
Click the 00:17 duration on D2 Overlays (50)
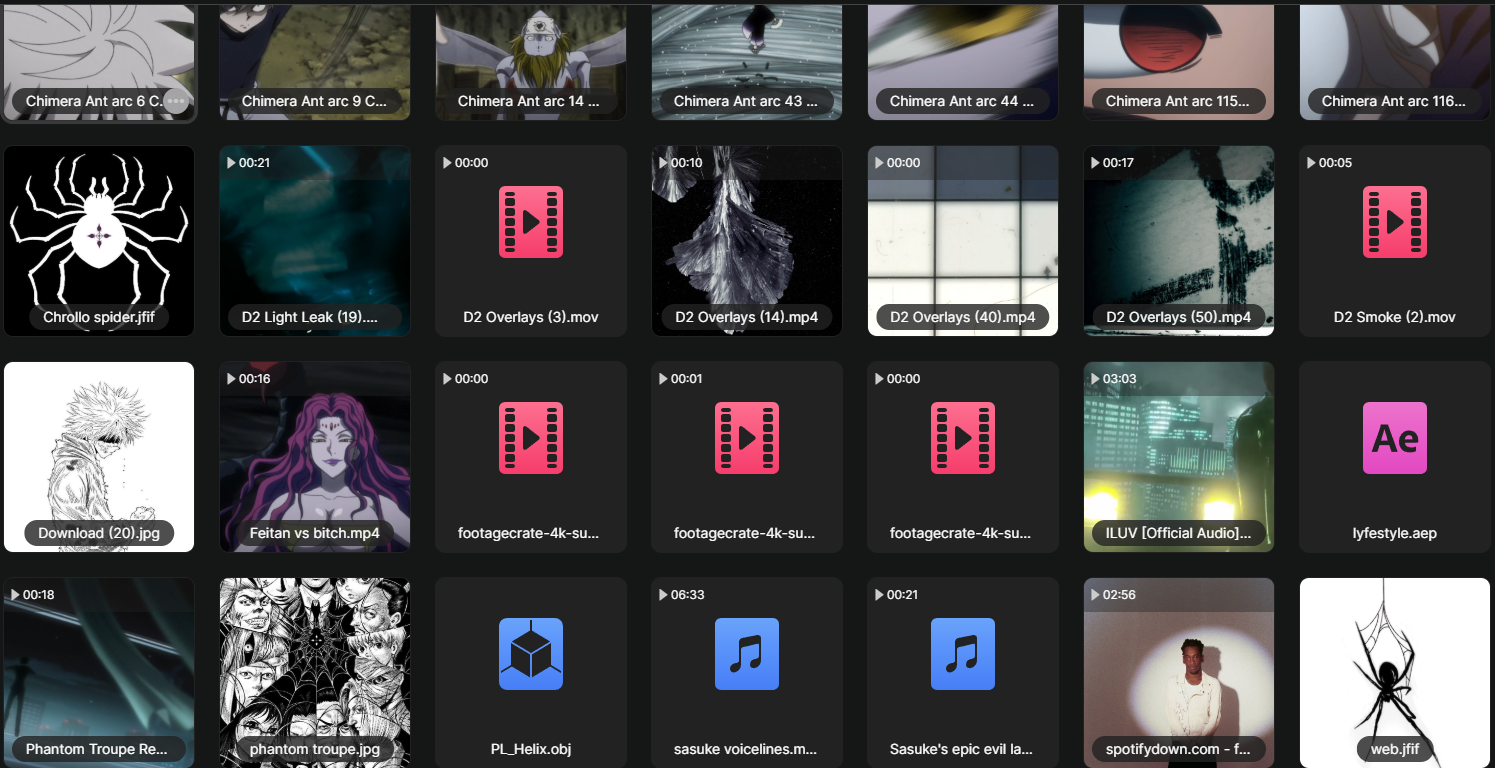1118,163
